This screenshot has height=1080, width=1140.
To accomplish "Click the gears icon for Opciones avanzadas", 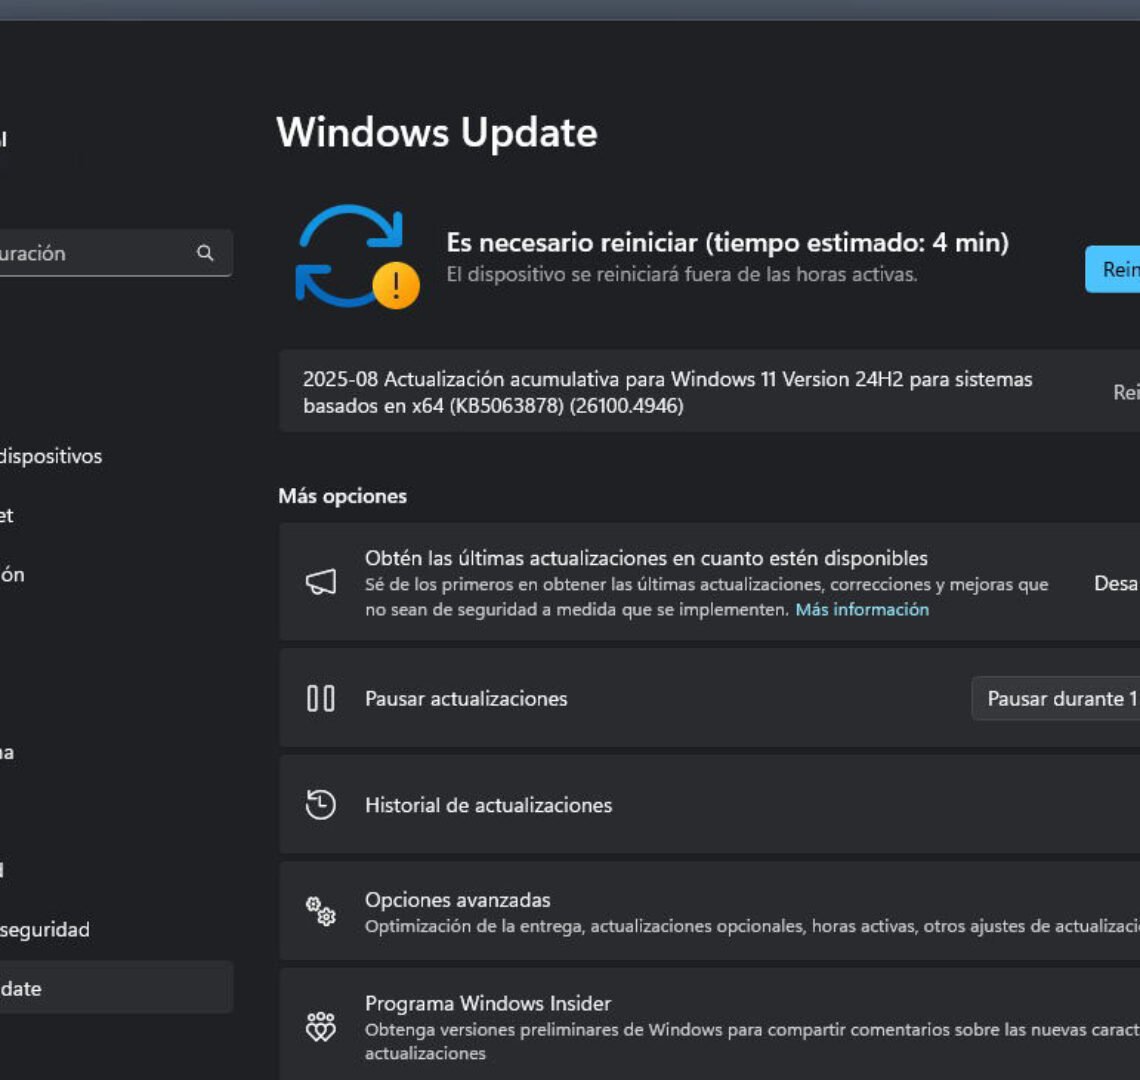I will 321,911.
